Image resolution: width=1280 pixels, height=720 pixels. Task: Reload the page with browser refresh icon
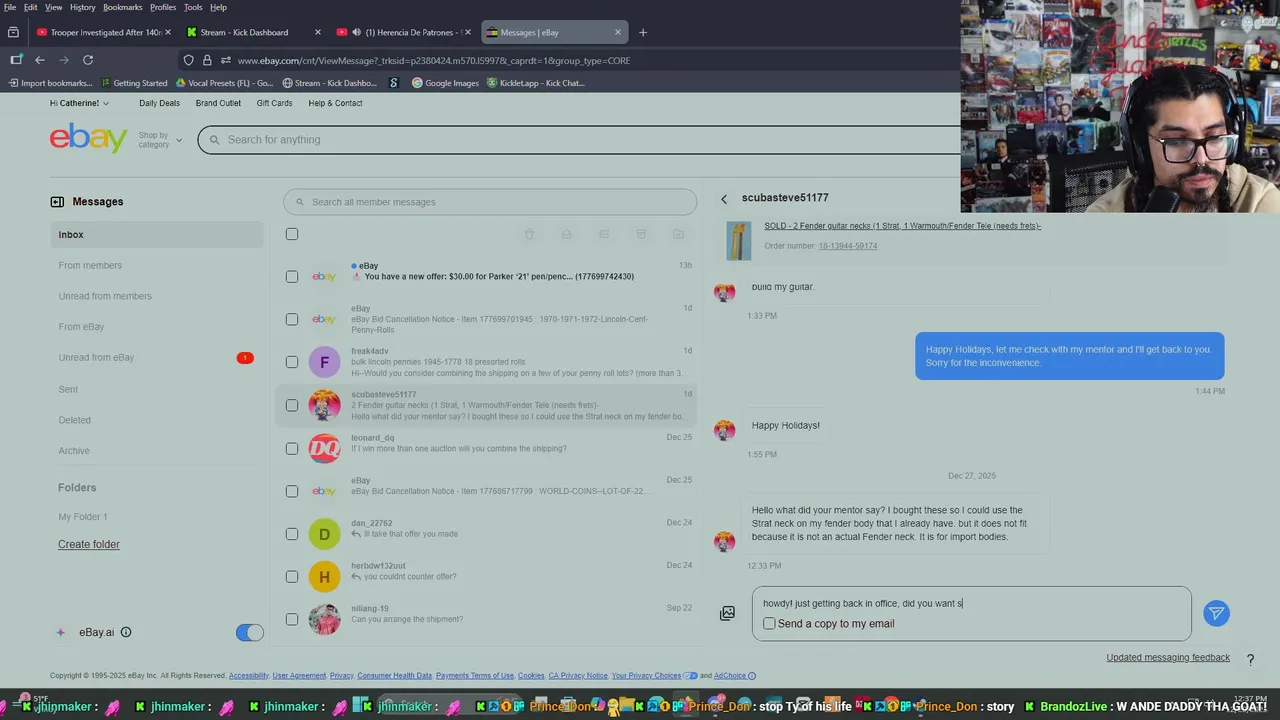(88, 60)
